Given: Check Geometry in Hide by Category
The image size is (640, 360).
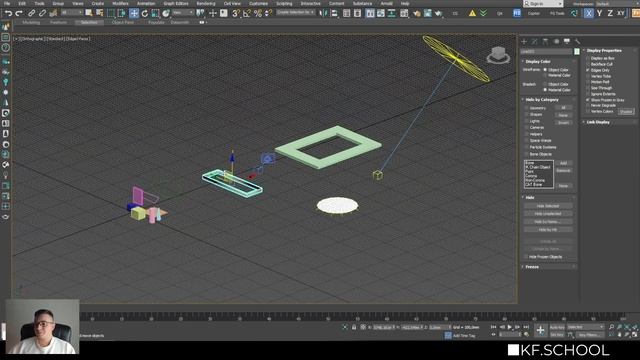Looking at the screenshot, I should [527, 108].
